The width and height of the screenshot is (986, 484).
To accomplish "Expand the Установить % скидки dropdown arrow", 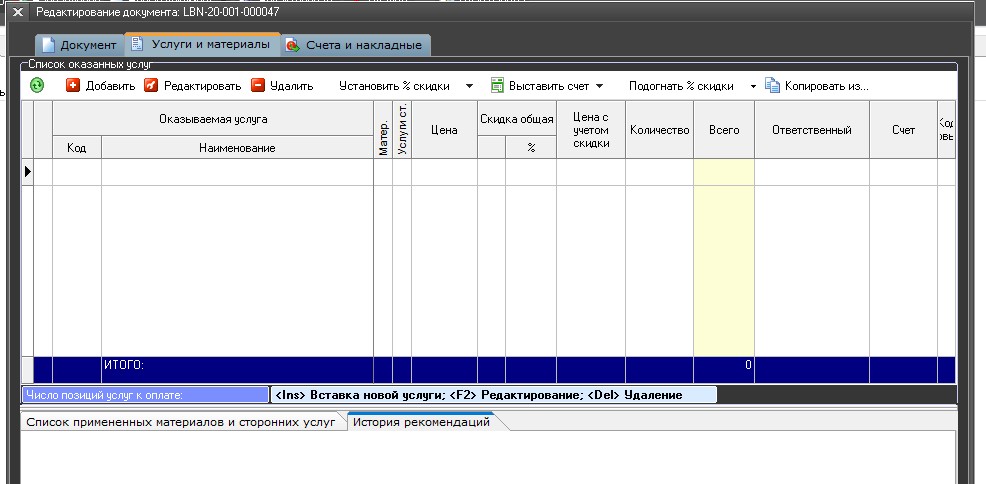I will click(x=469, y=86).
